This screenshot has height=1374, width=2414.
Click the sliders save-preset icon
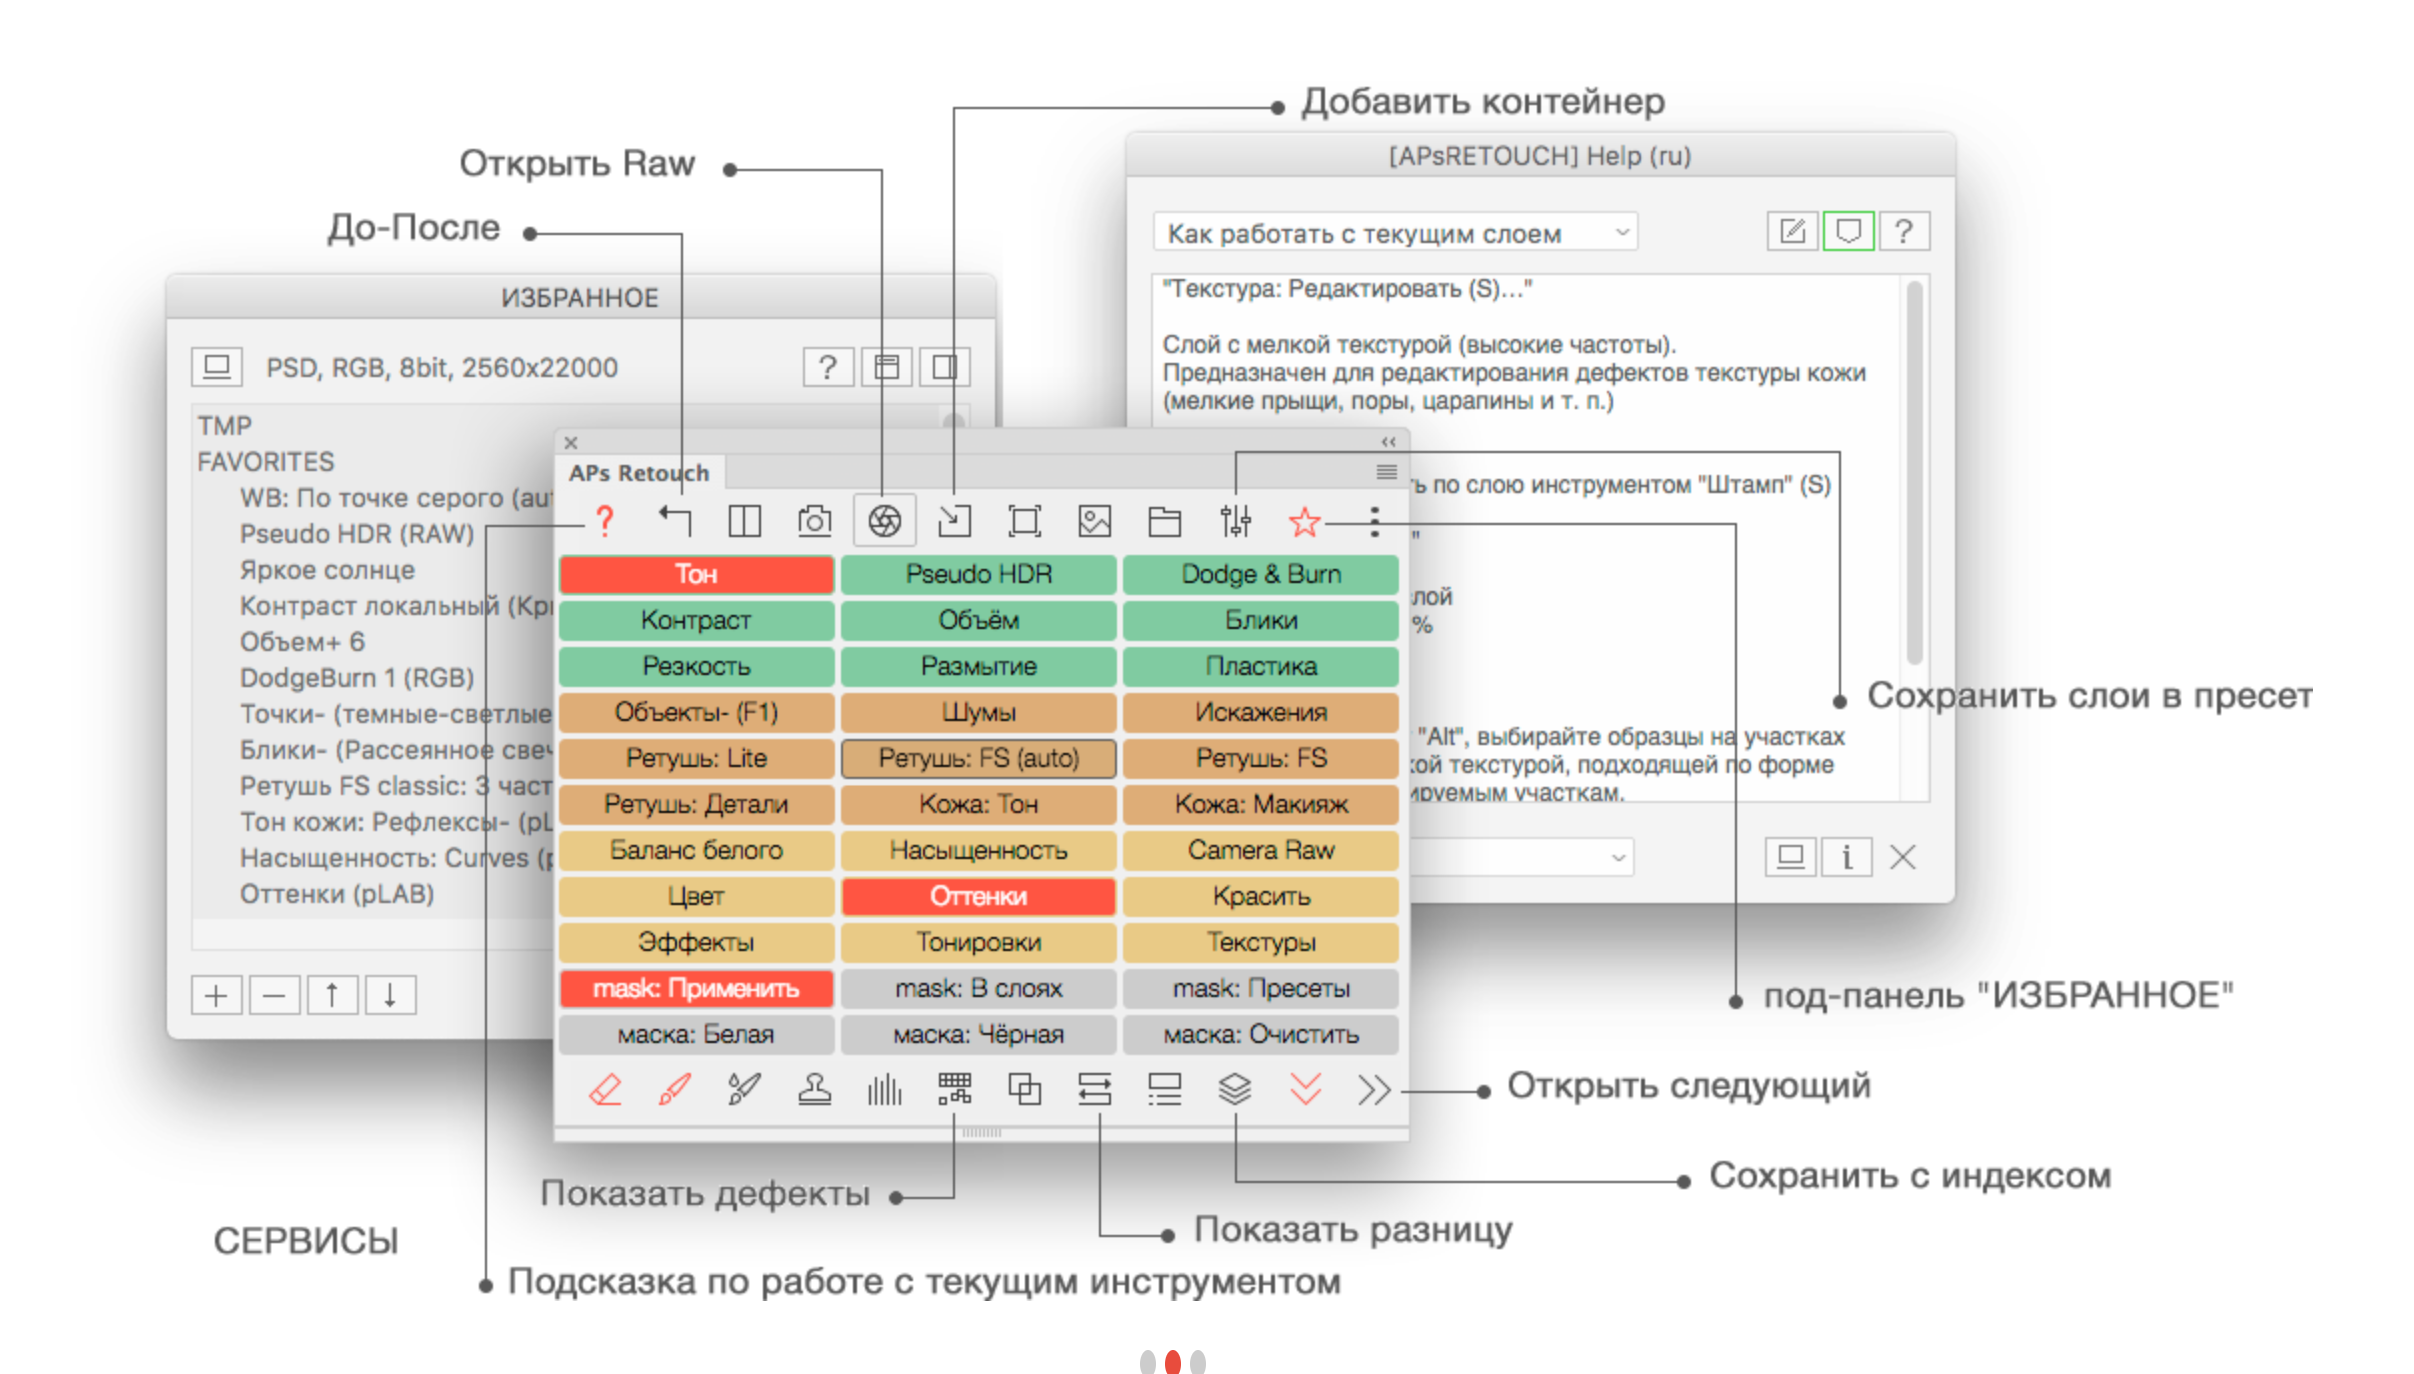1235,521
